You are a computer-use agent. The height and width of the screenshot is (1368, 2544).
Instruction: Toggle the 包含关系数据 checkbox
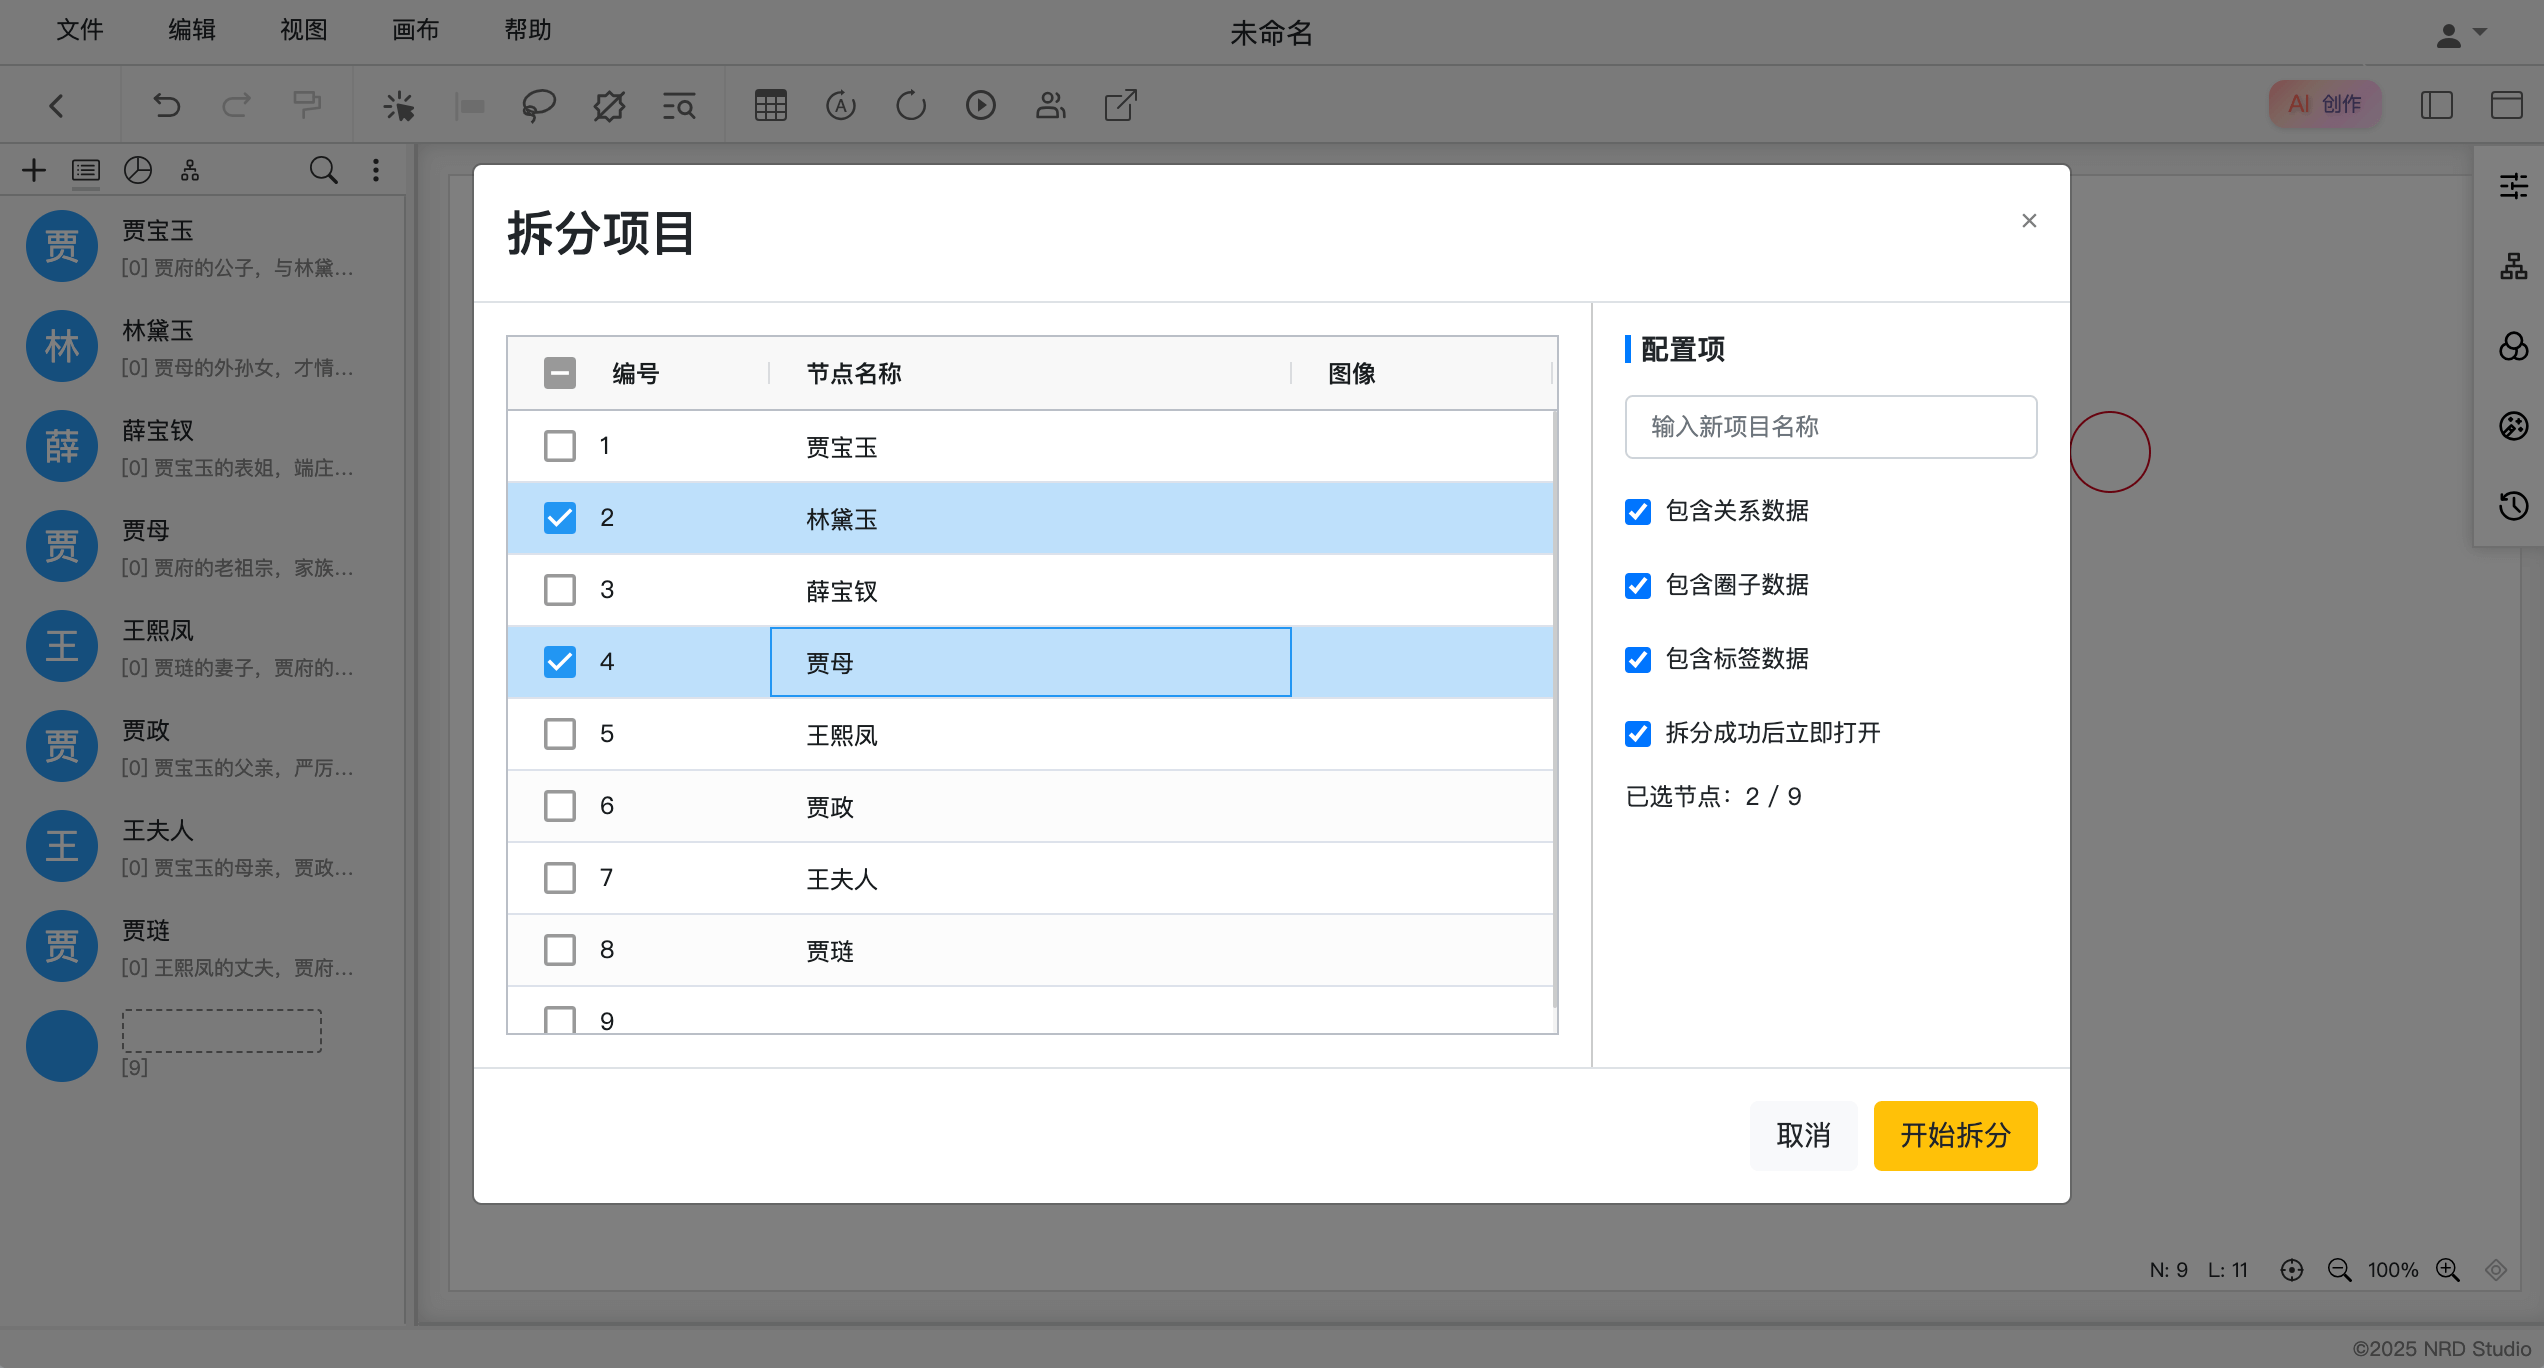pyautogui.click(x=1638, y=512)
